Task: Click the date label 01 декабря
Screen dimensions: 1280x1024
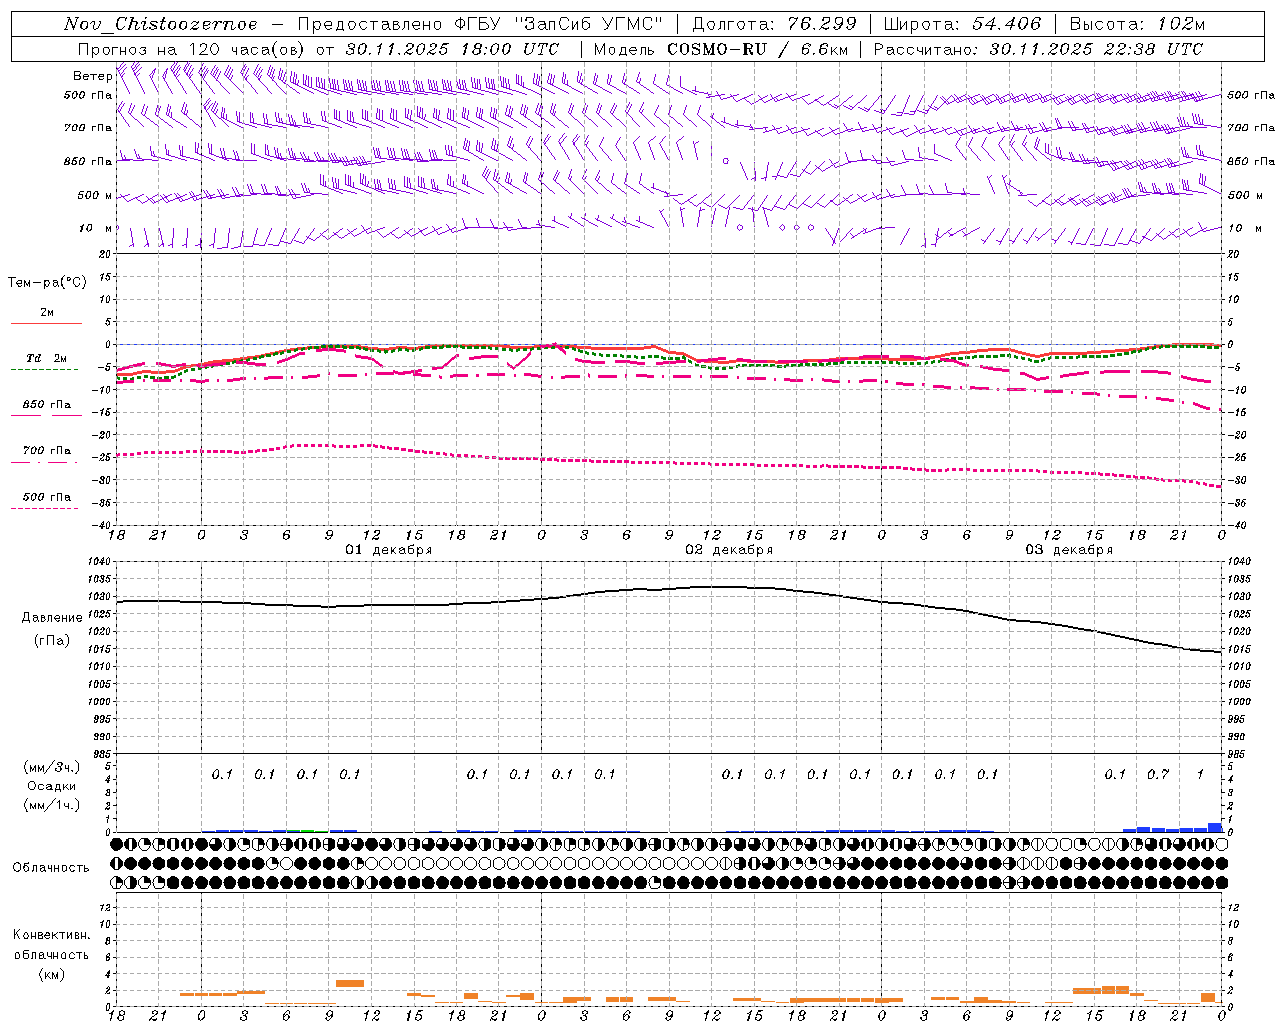Action: coord(389,550)
